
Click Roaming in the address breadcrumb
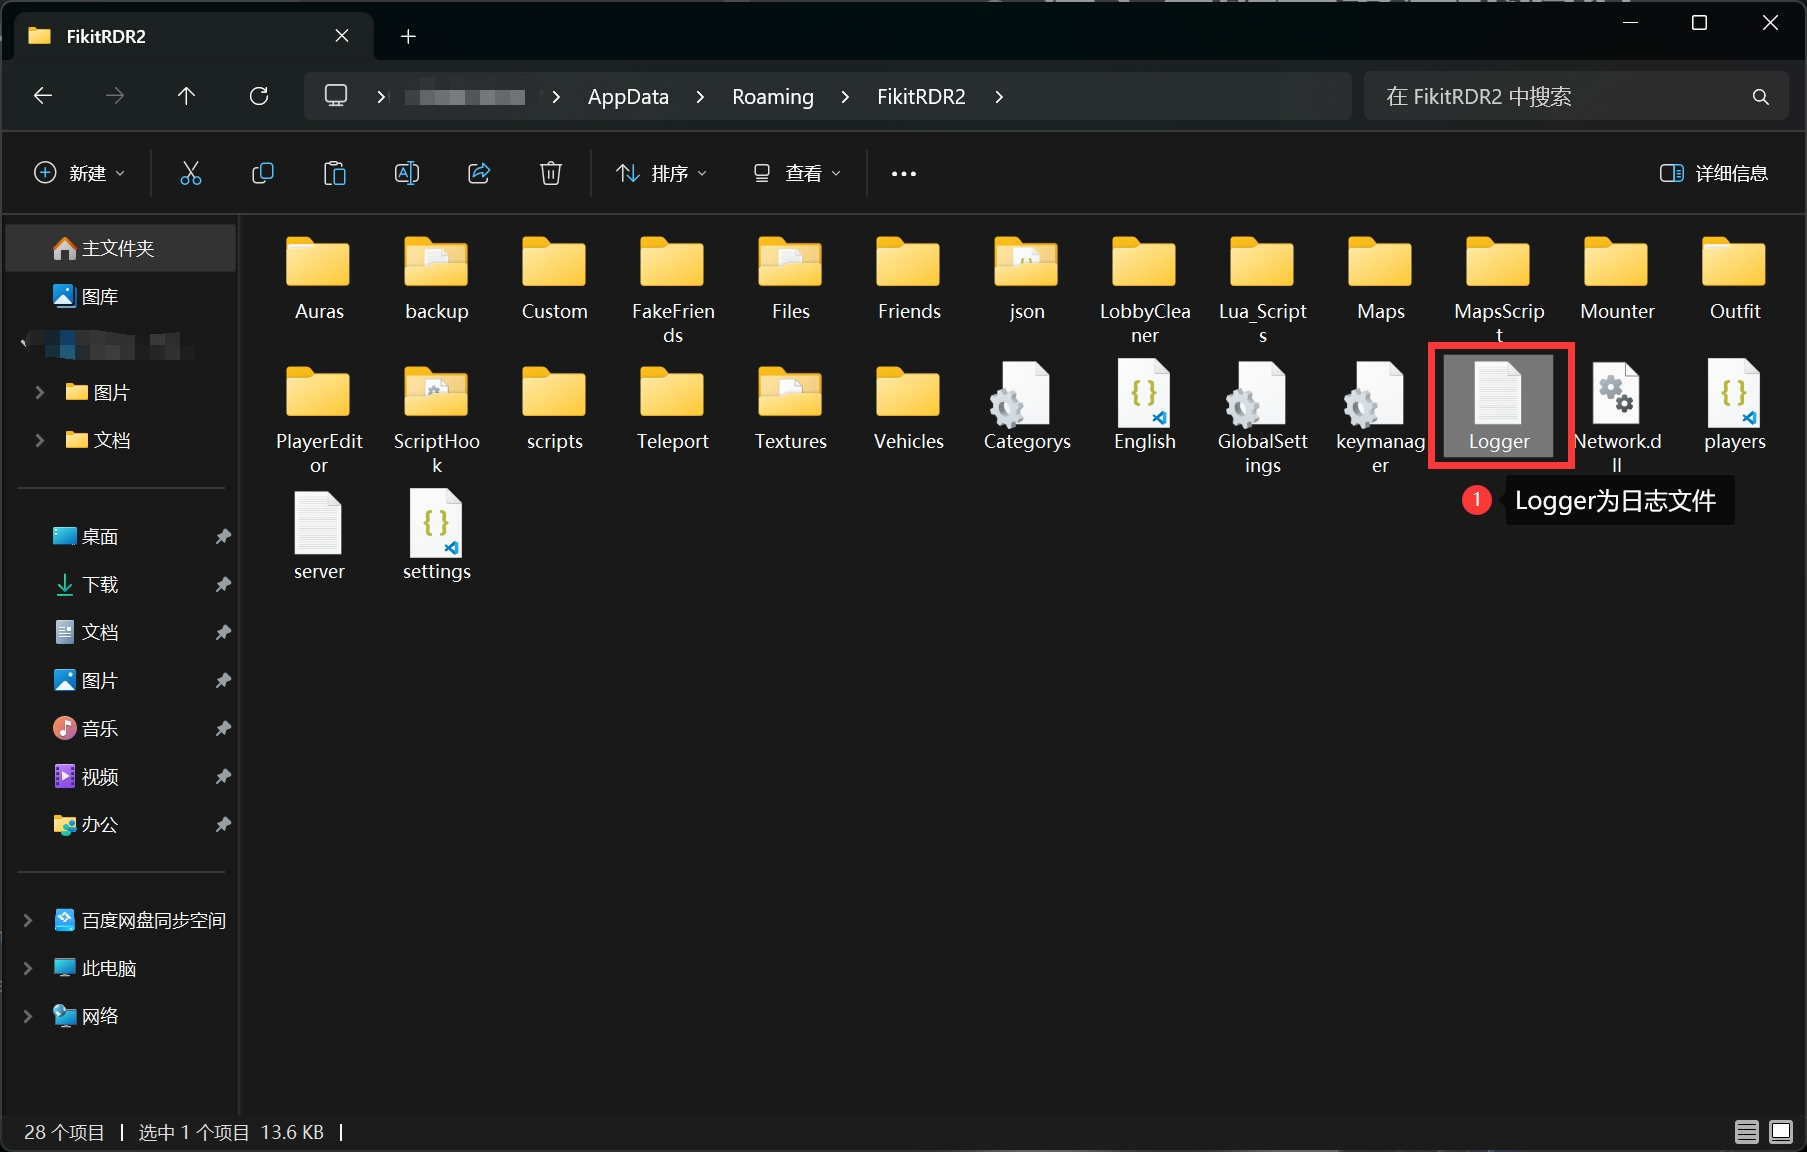(x=772, y=97)
